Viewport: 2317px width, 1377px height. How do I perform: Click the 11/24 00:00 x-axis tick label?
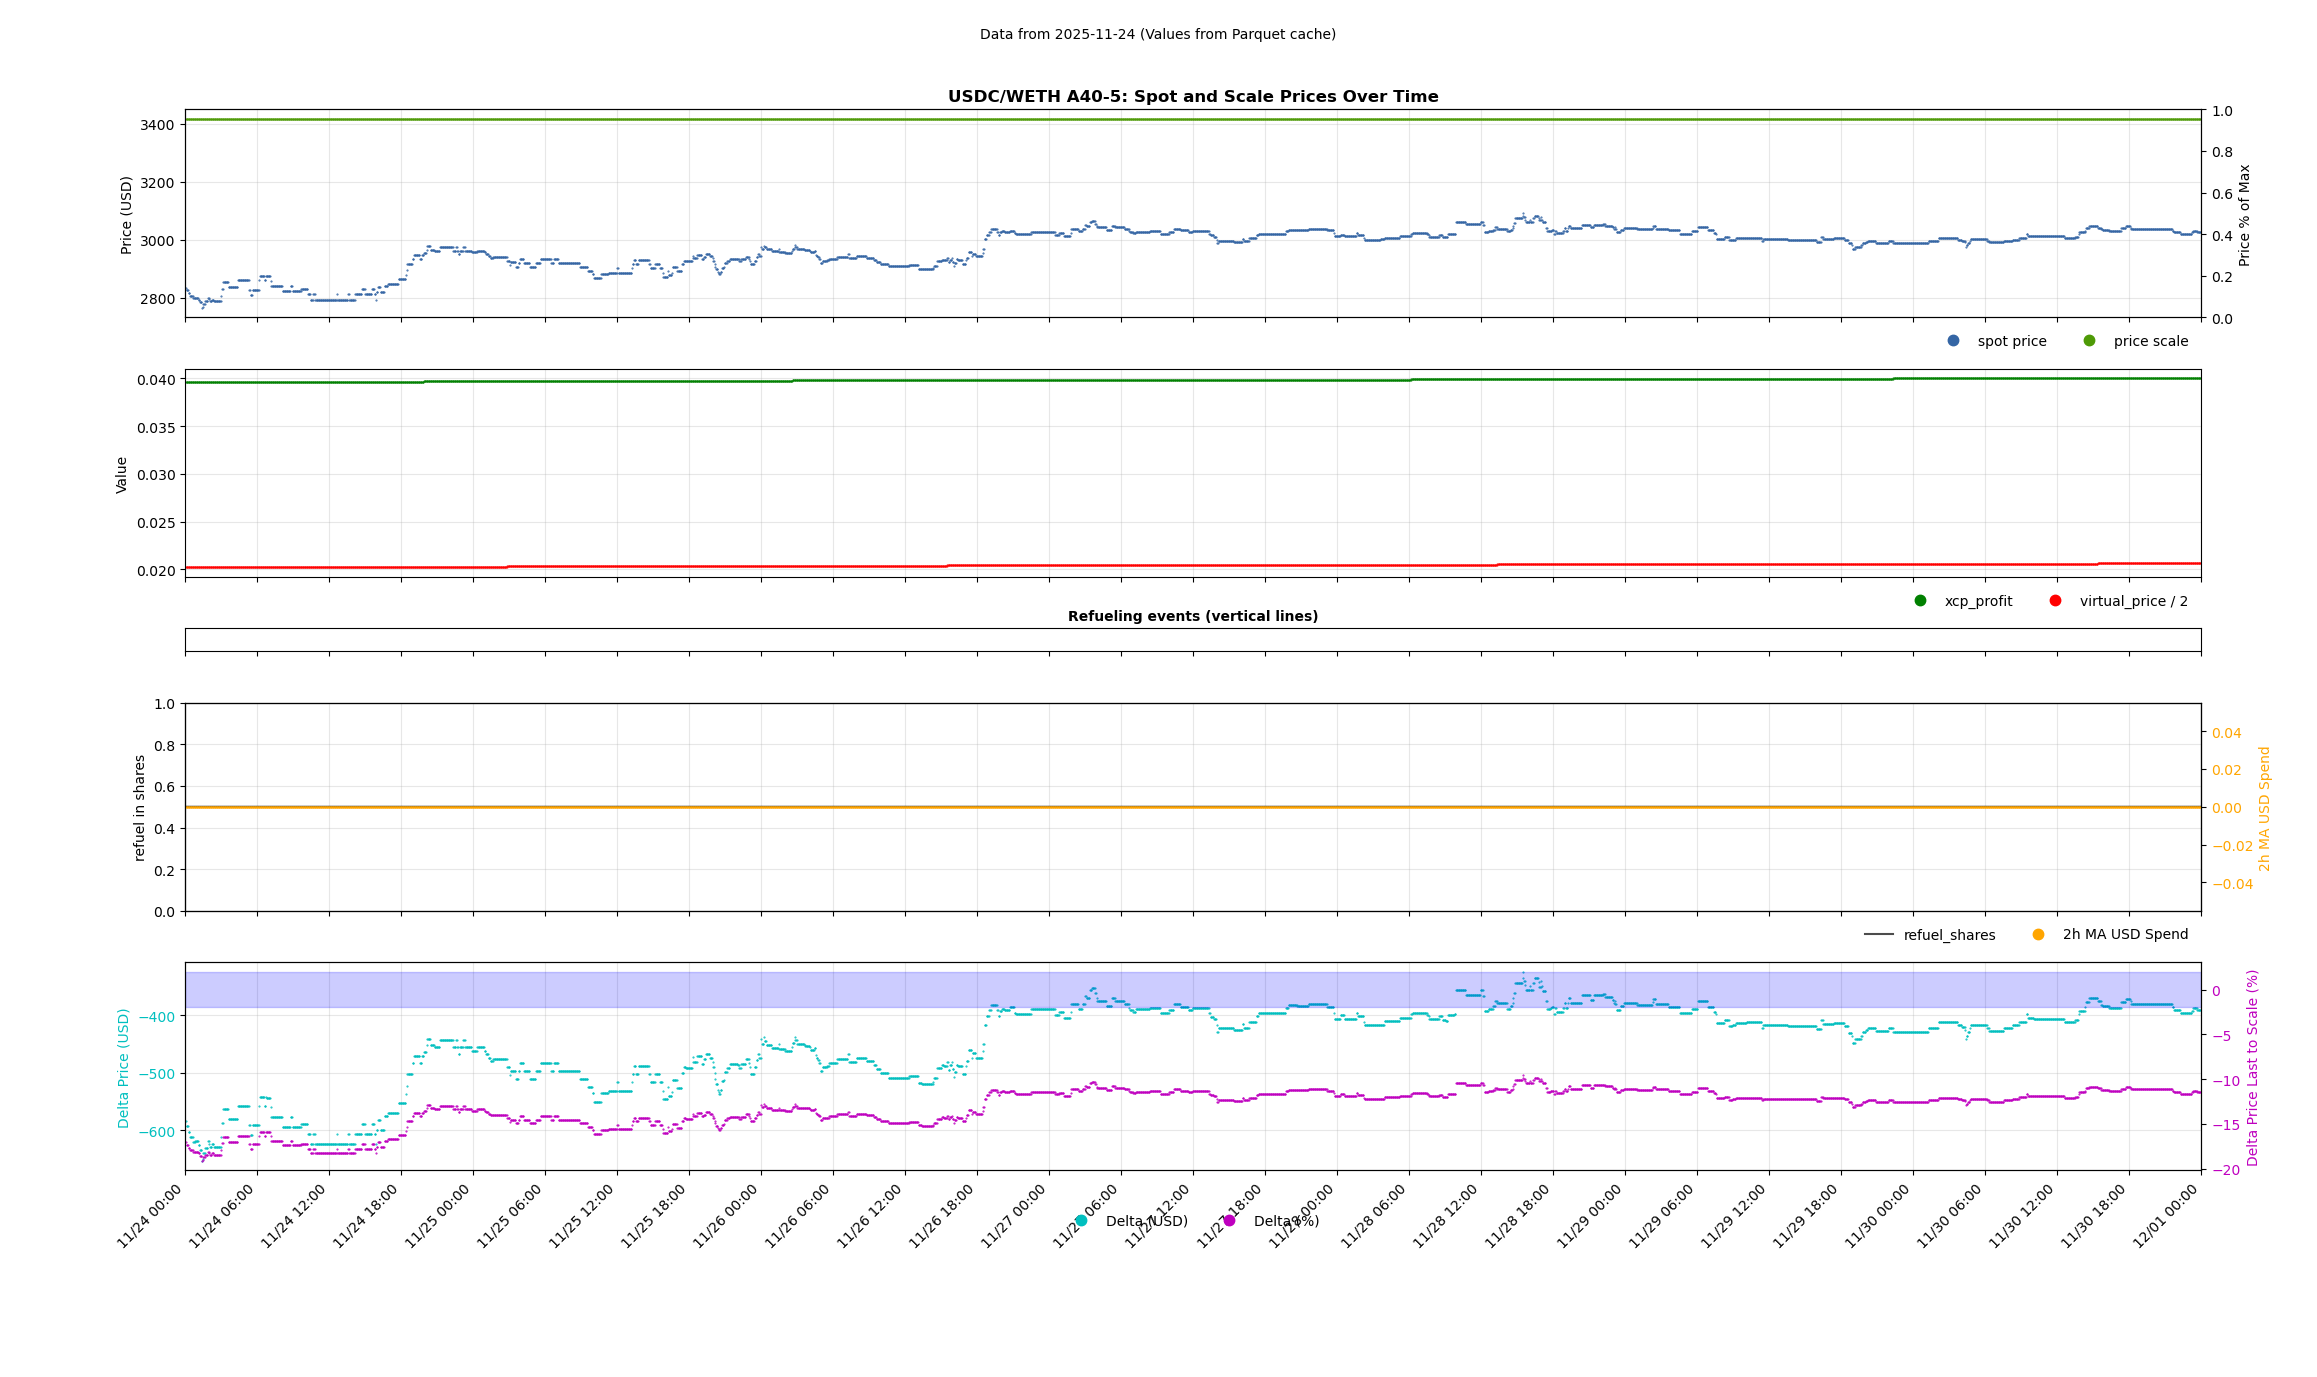tap(150, 1216)
